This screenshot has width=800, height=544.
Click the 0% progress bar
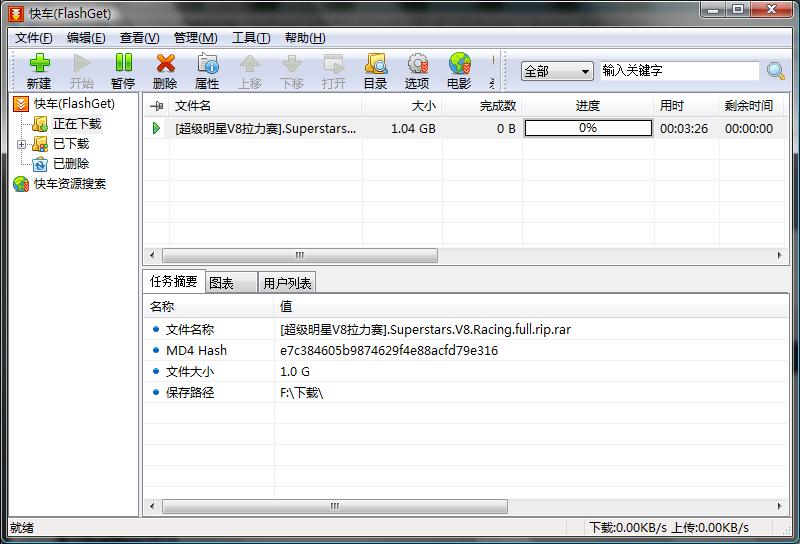pos(588,128)
